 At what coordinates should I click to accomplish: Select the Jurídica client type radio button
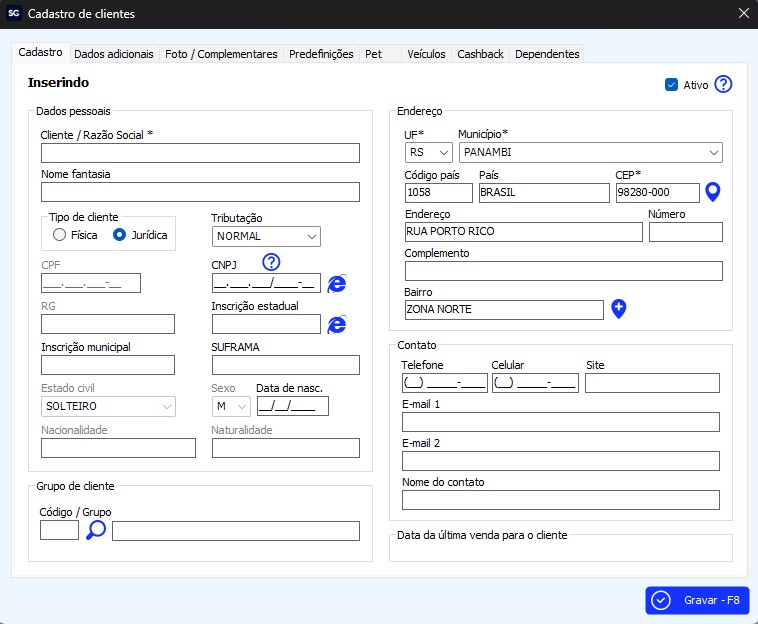coord(120,235)
